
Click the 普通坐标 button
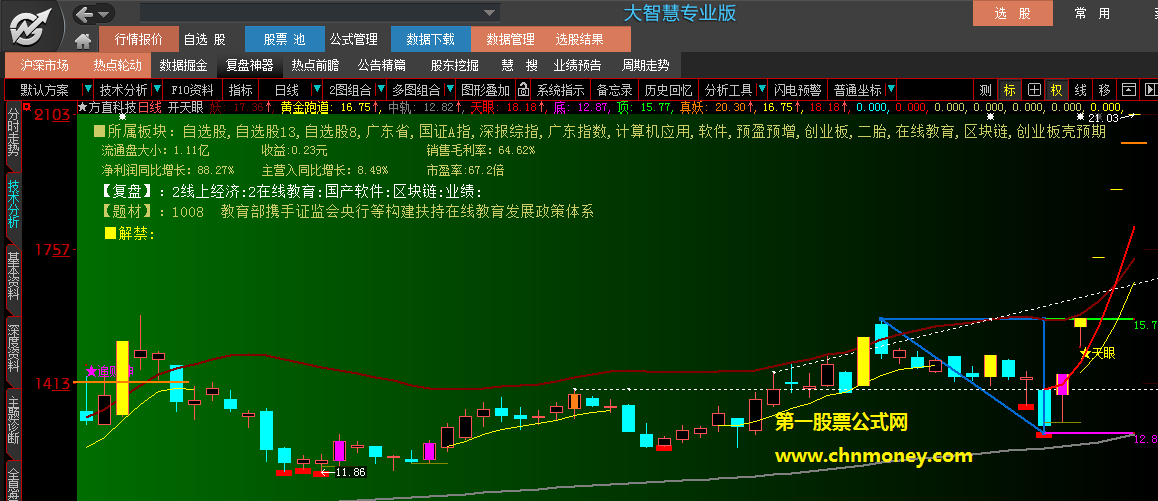[x=857, y=90]
